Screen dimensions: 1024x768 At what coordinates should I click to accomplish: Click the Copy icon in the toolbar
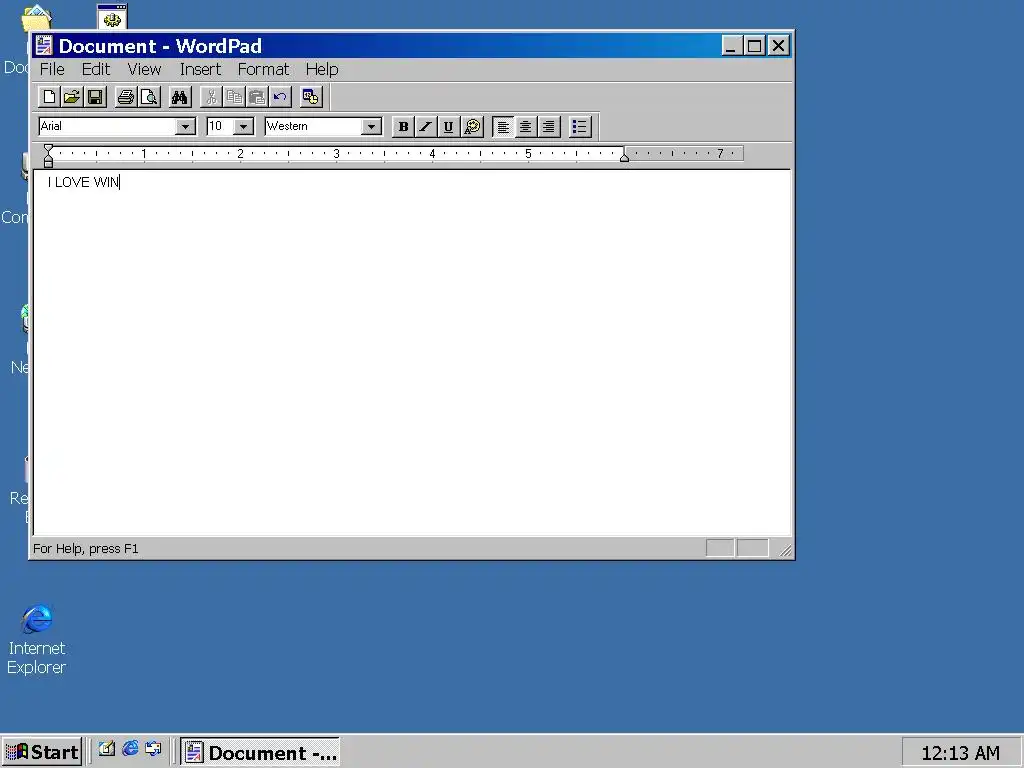(x=234, y=97)
